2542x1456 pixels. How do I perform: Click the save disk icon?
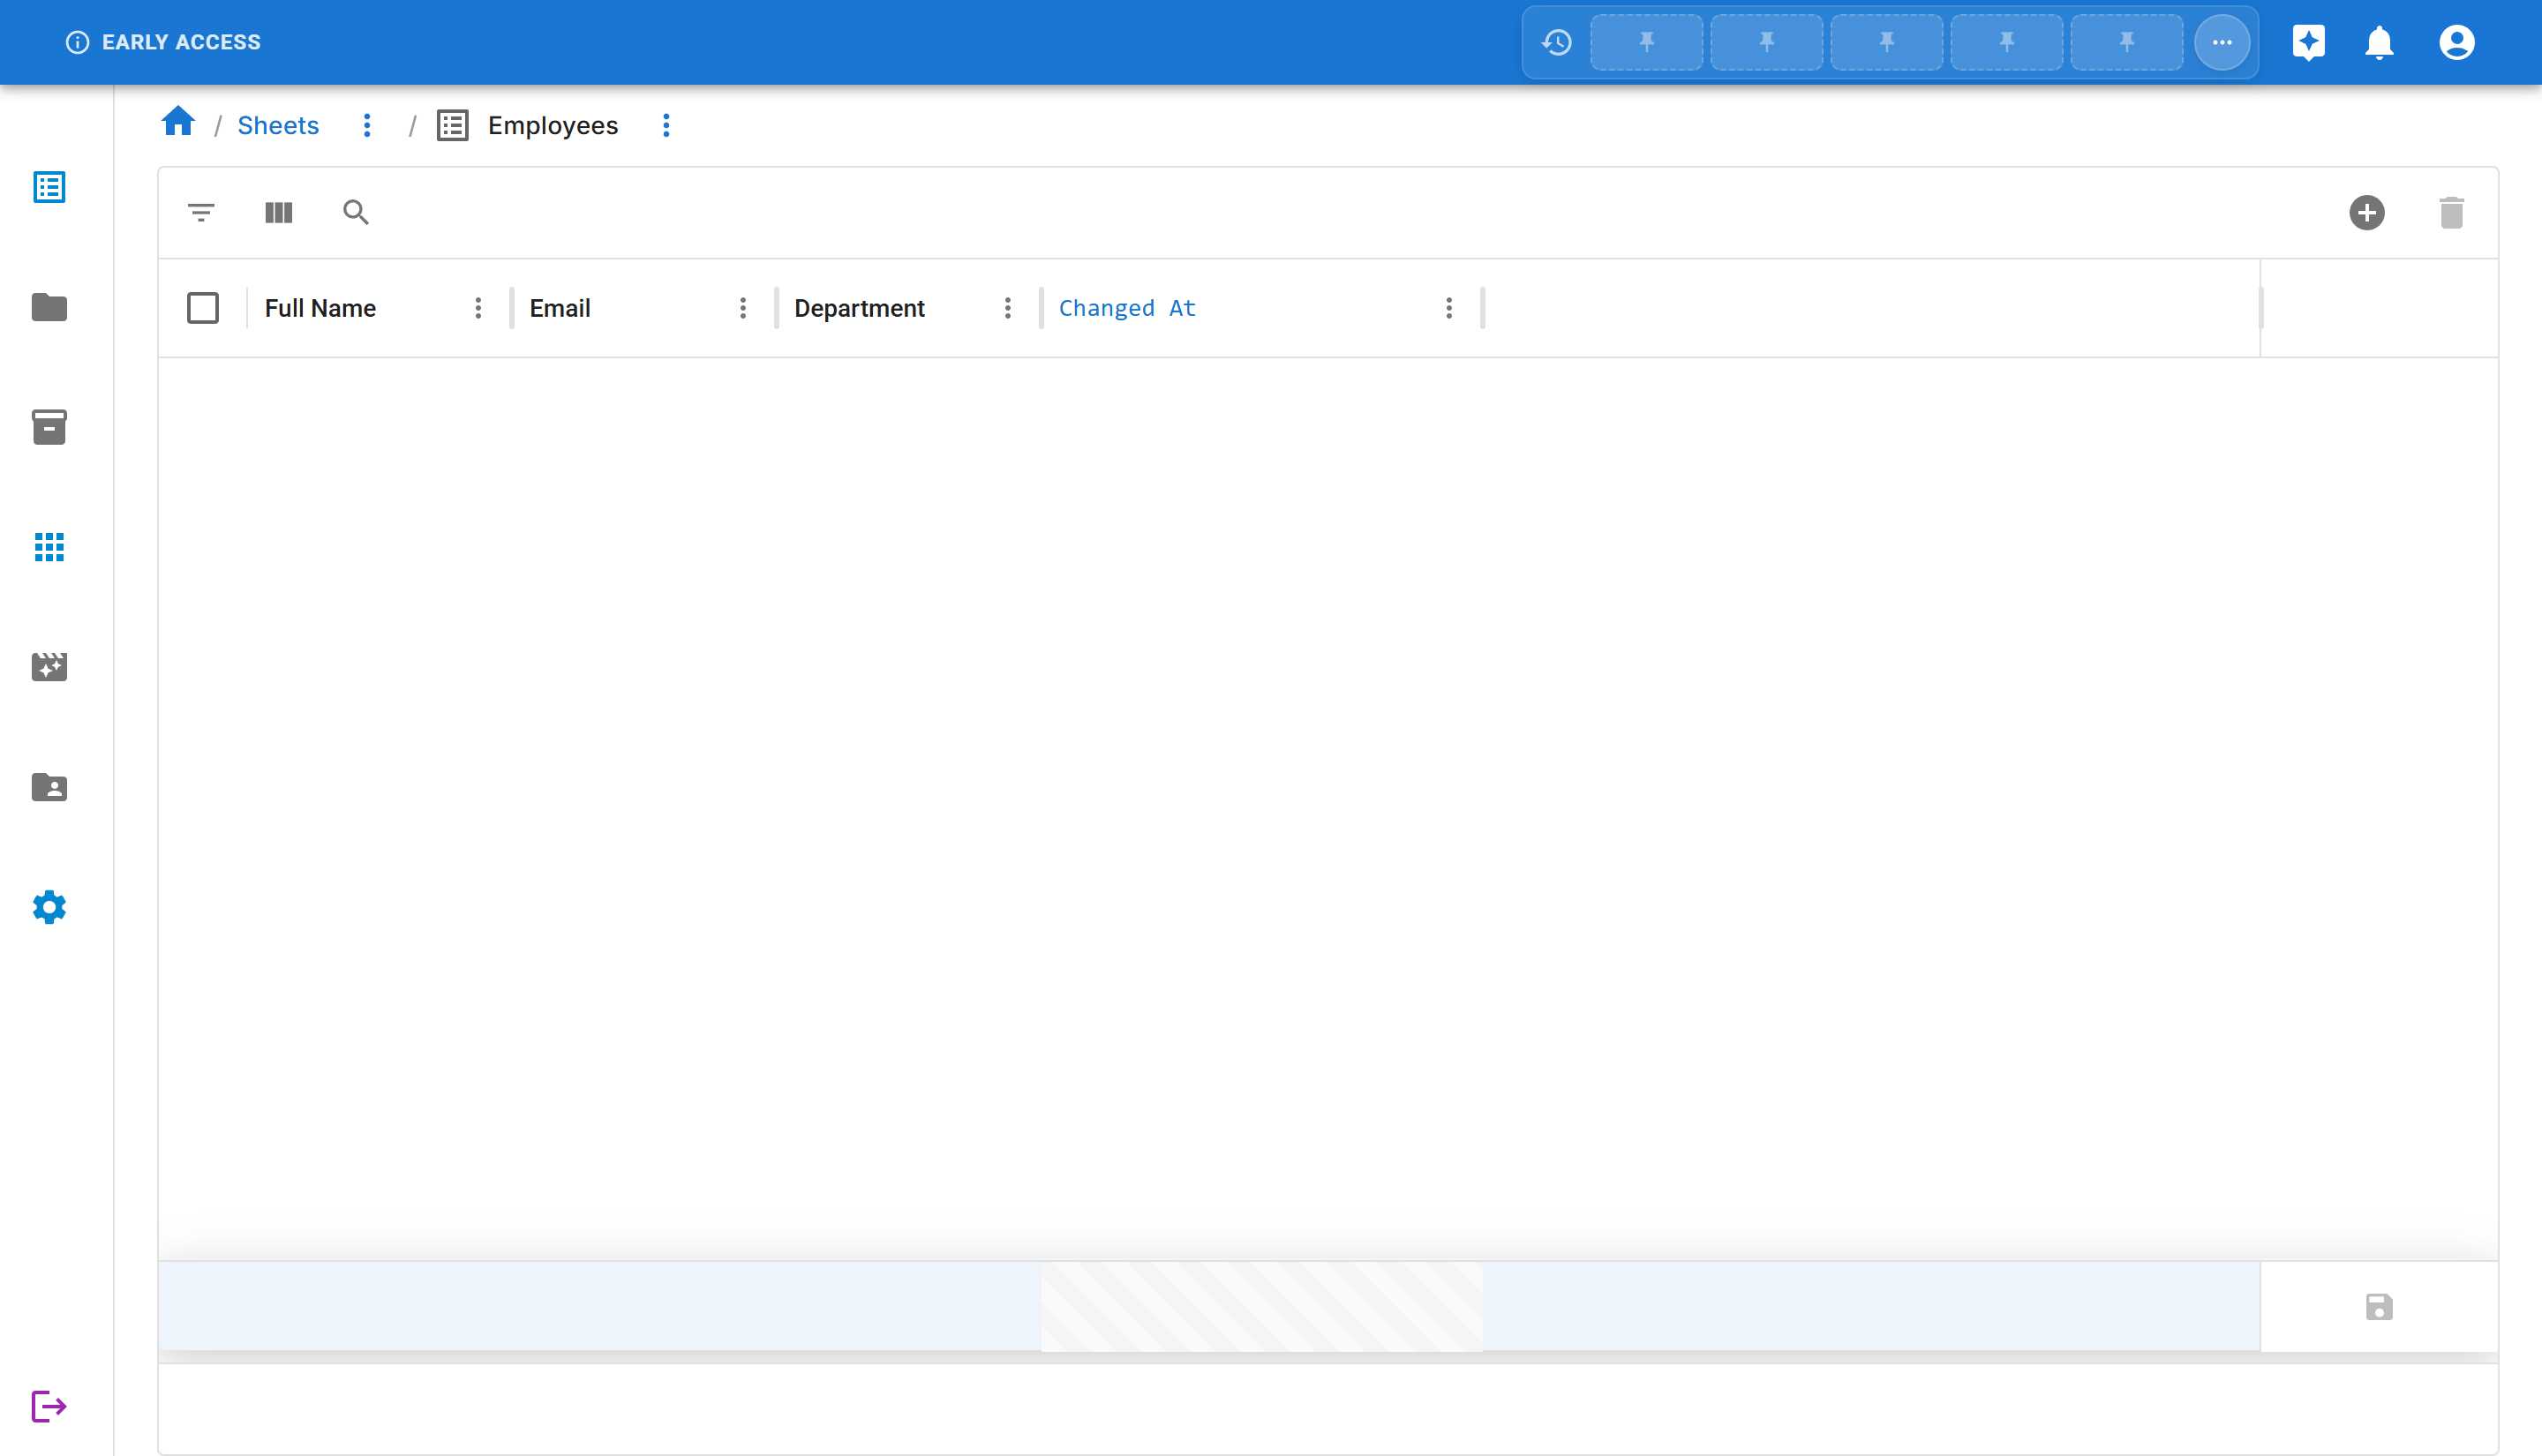pos(2379,1306)
